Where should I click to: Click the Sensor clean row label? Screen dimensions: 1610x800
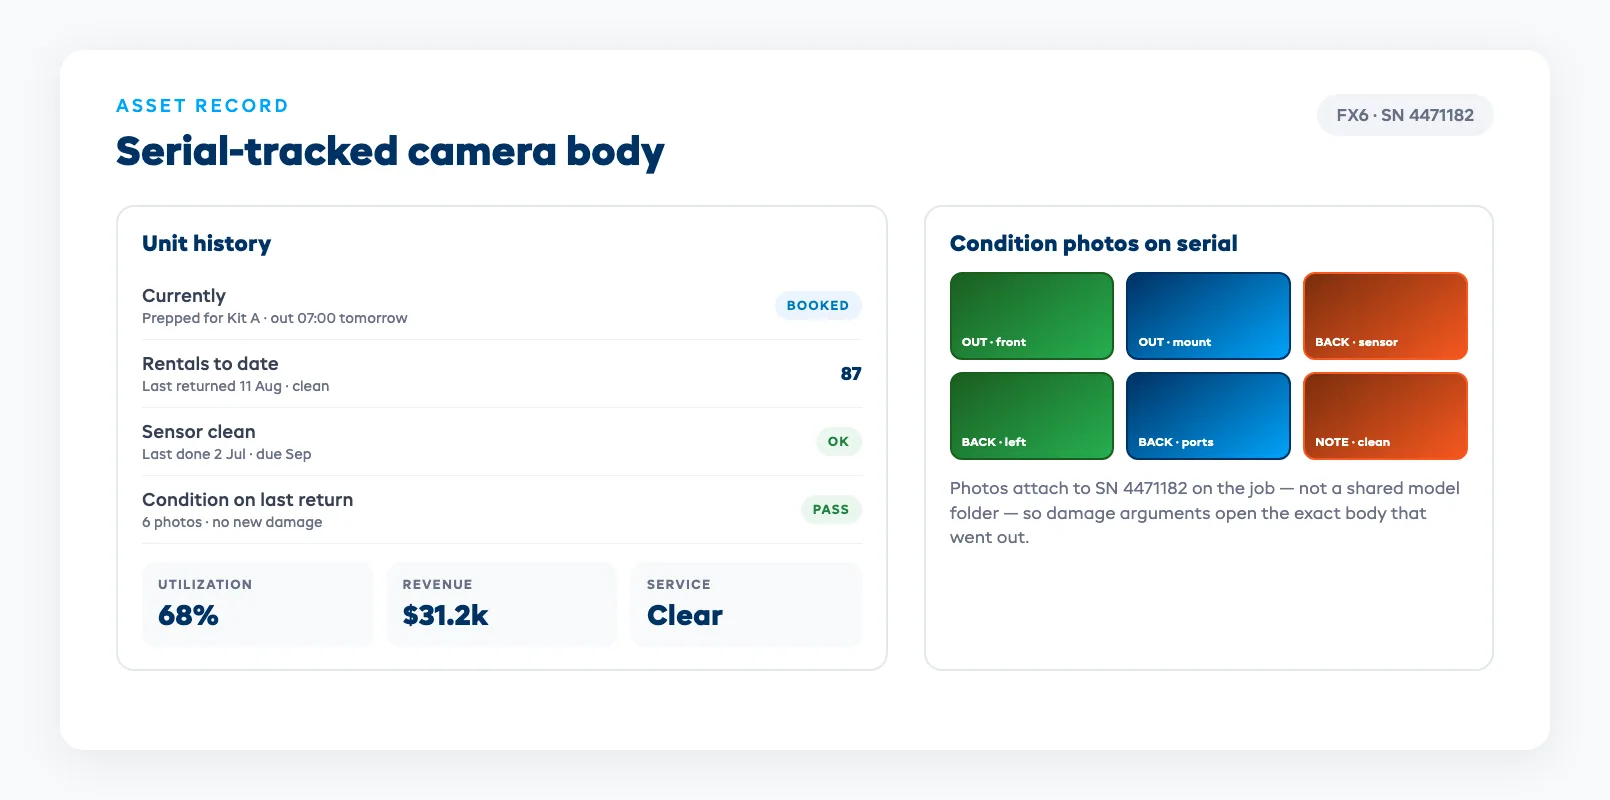click(199, 432)
